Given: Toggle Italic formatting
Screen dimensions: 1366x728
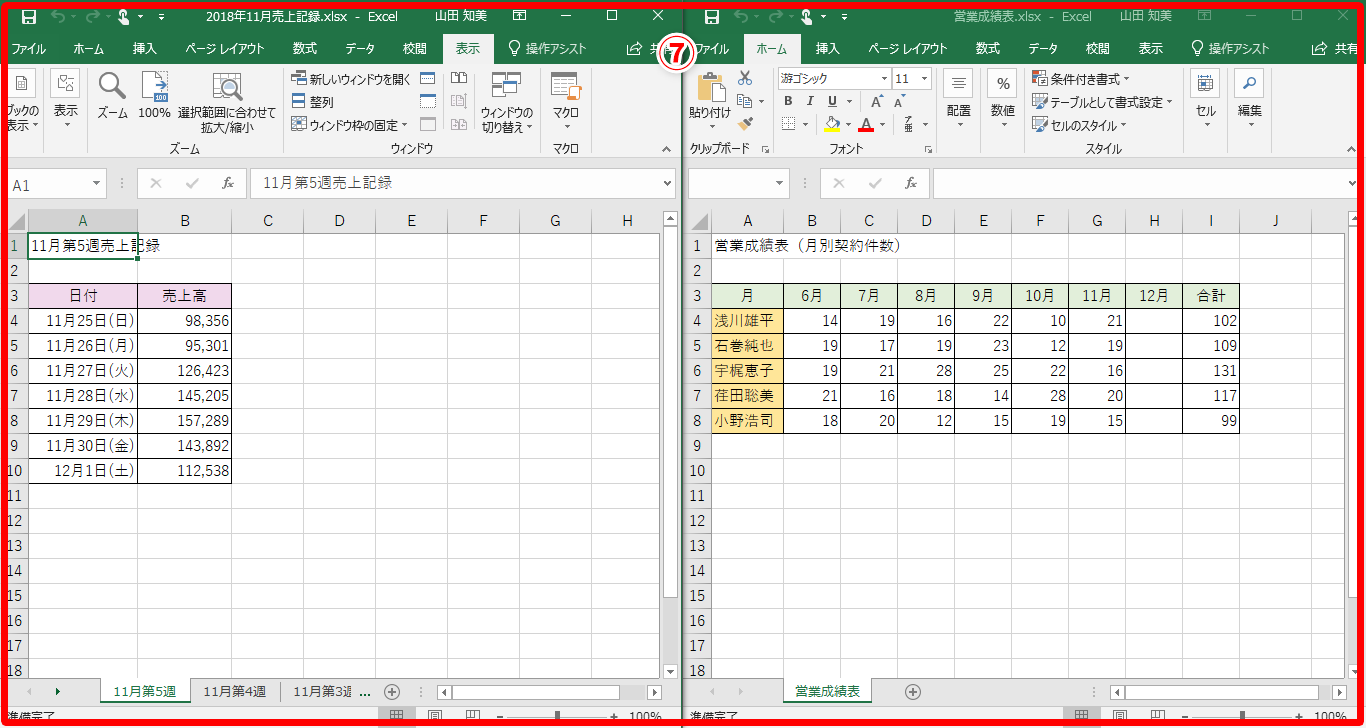Looking at the screenshot, I should [x=809, y=101].
